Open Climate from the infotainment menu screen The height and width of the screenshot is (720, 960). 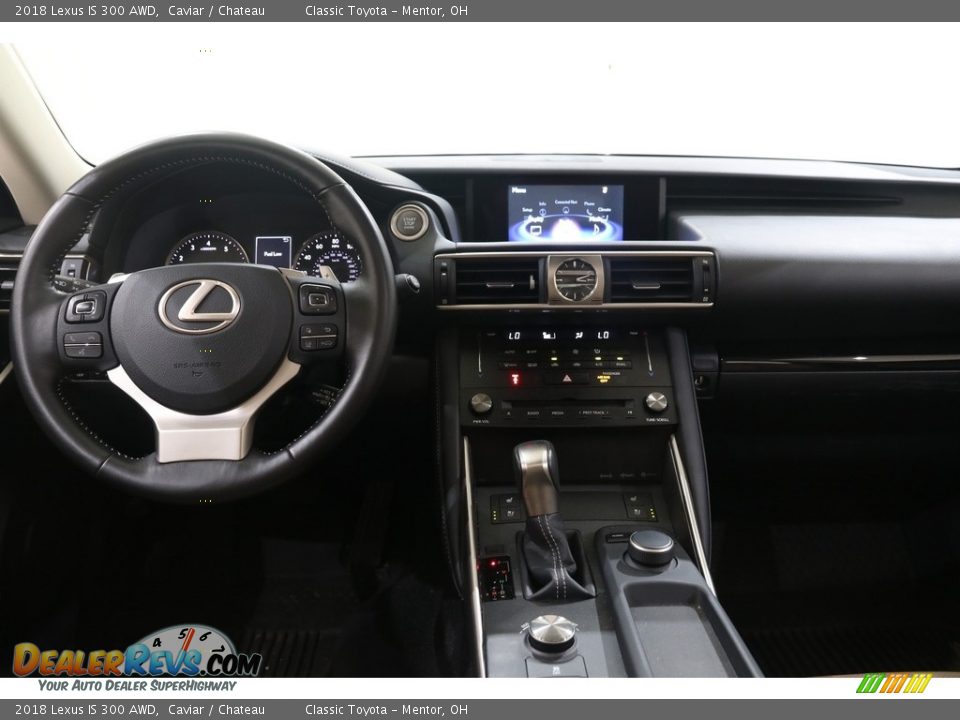[x=605, y=210]
